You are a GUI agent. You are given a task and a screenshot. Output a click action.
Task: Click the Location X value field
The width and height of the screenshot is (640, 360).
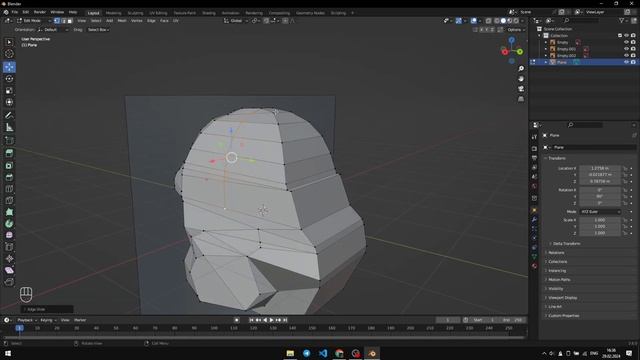600,168
